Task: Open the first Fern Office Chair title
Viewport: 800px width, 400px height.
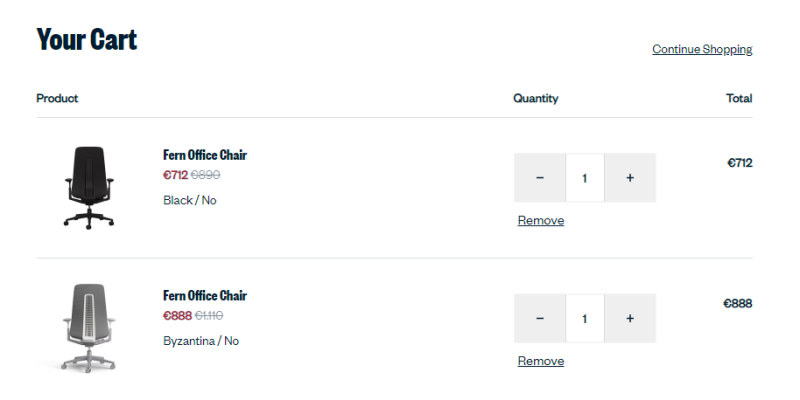Action: 205,155
